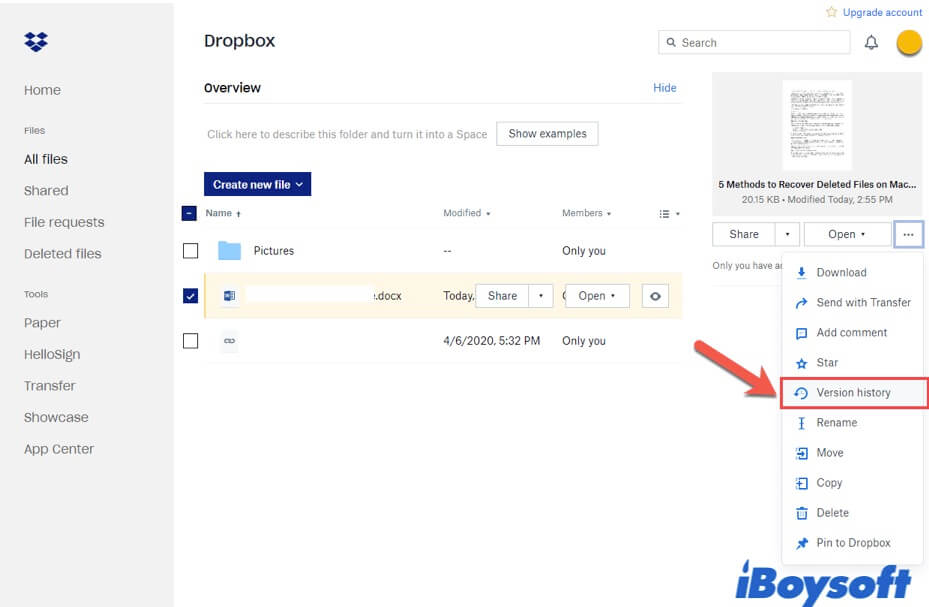Viewport: 929px width, 607px height.
Task: Select Version history from the menu
Action: point(853,393)
